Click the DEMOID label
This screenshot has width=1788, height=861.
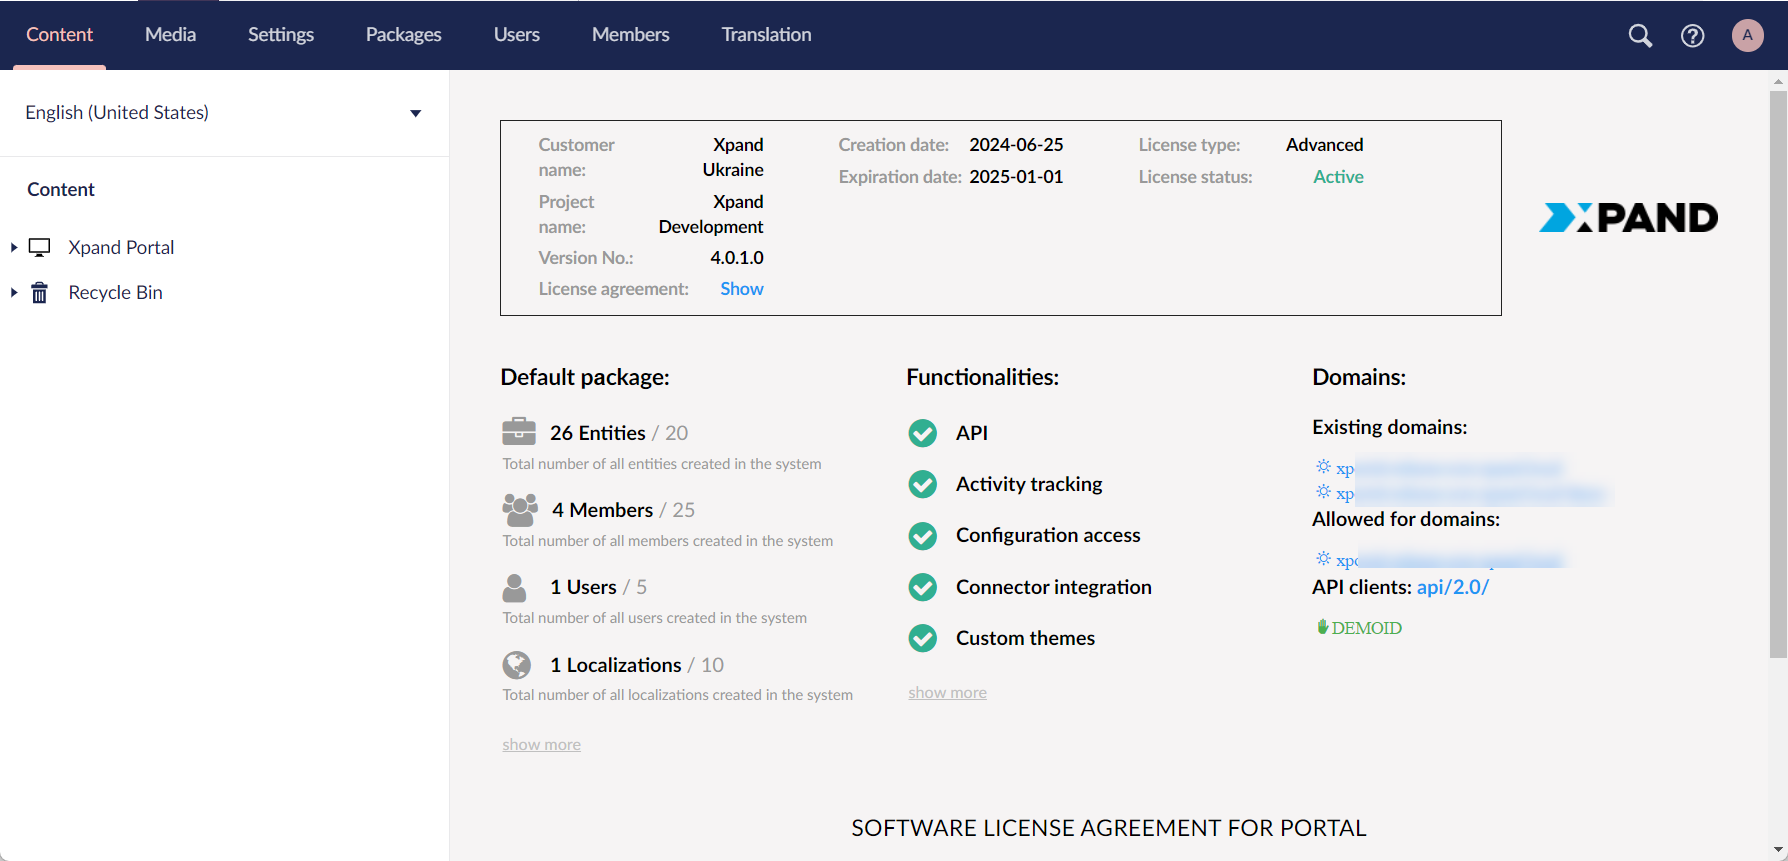click(x=1367, y=628)
